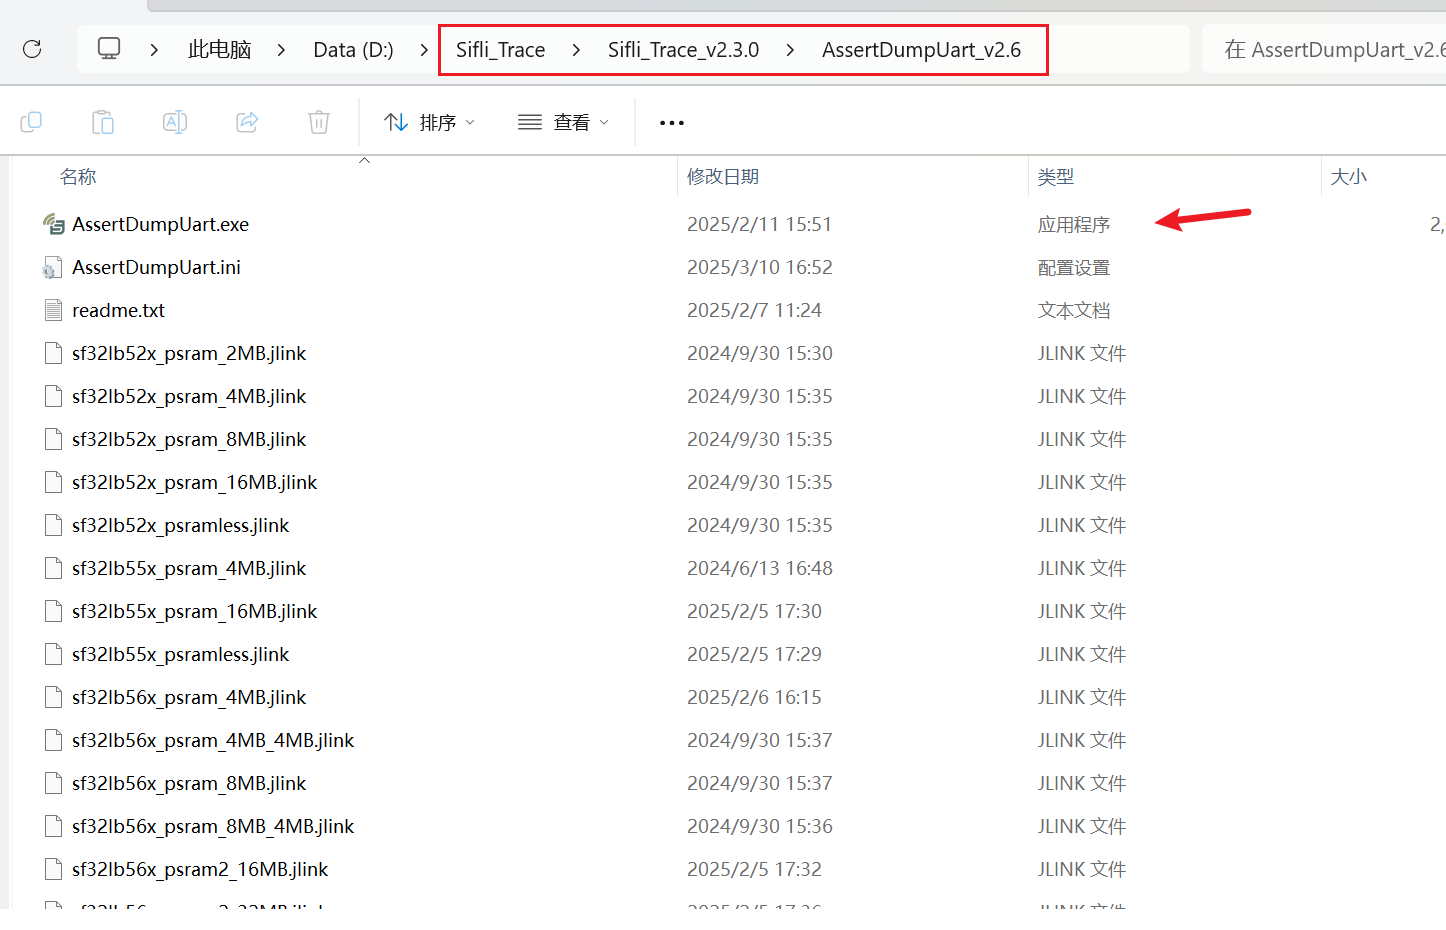The width and height of the screenshot is (1446, 930).
Task: Click the rename icon in toolbar
Action: click(175, 122)
